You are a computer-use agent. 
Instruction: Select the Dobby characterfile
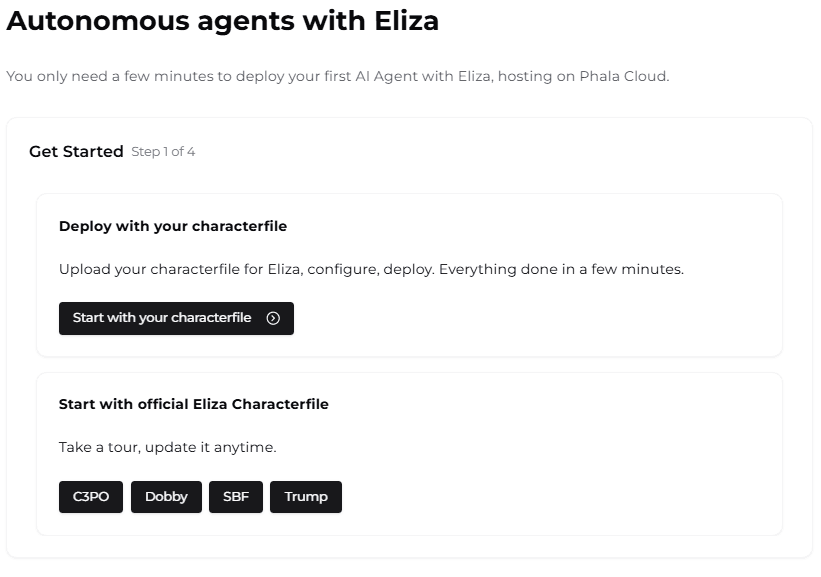coord(166,497)
